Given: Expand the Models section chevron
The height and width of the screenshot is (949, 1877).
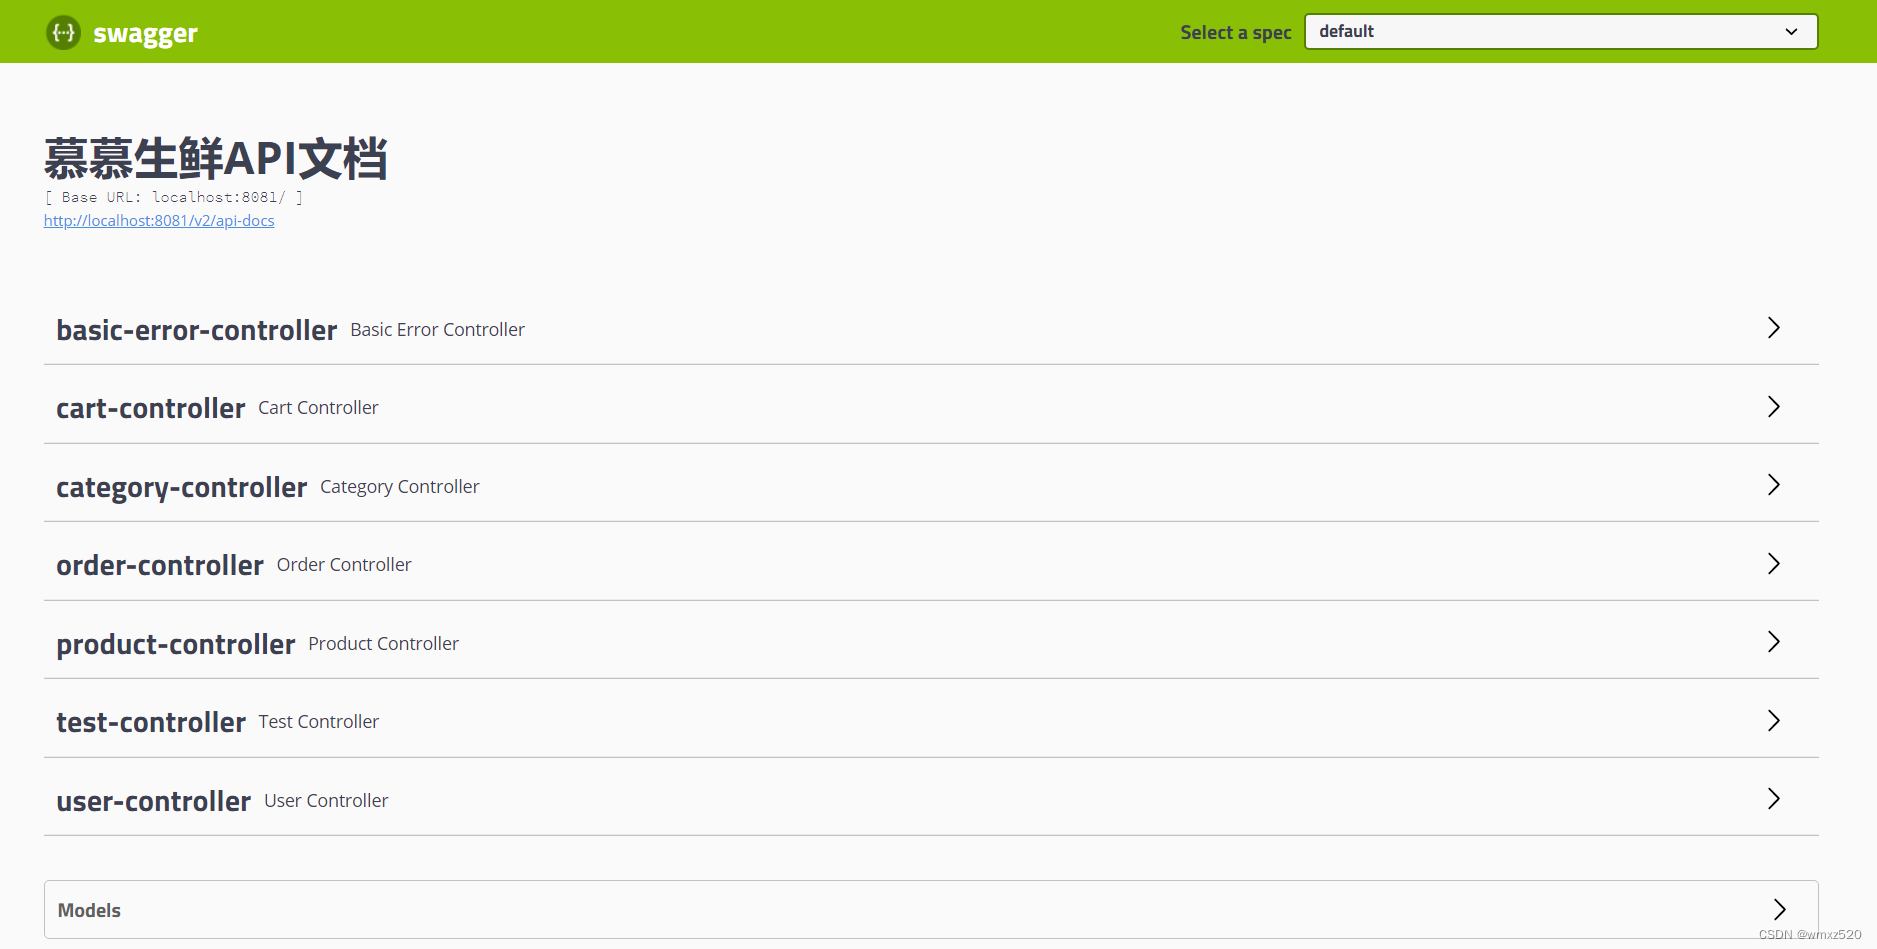Looking at the screenshot, I should click(1779, 909).
